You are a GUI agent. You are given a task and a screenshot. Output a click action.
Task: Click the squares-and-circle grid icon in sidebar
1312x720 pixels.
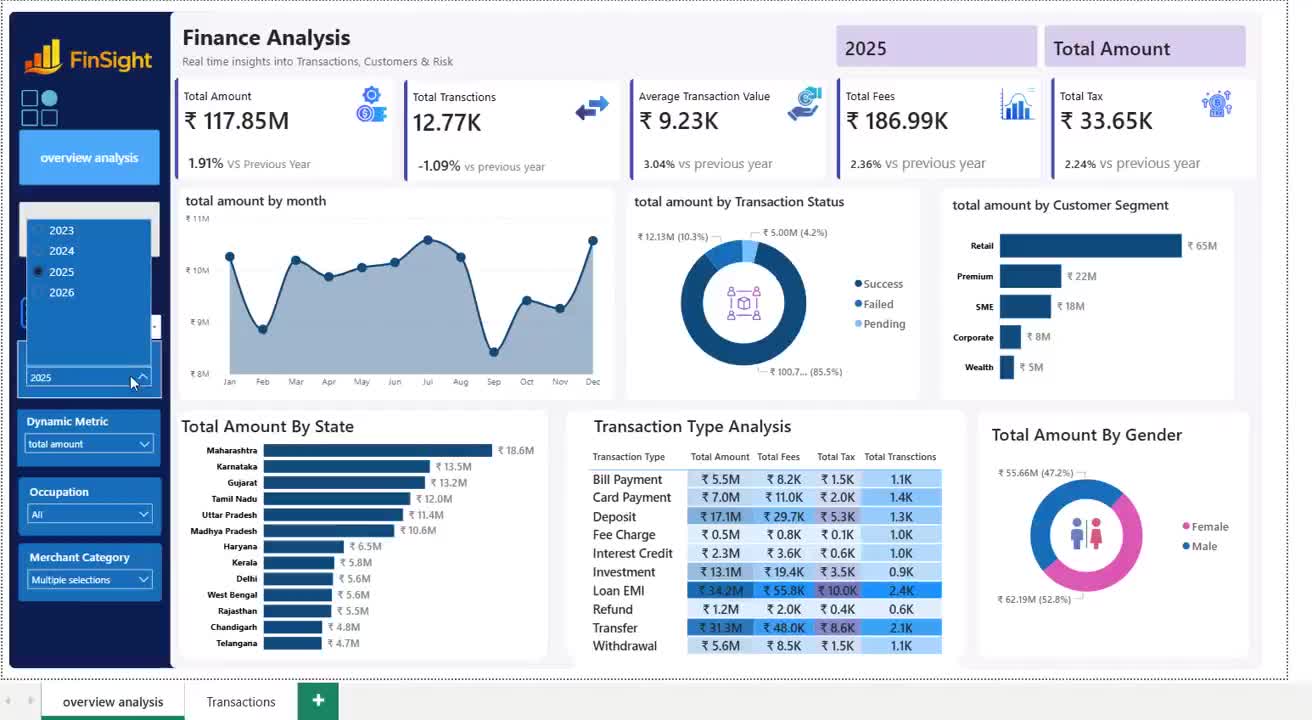[39, 108]
